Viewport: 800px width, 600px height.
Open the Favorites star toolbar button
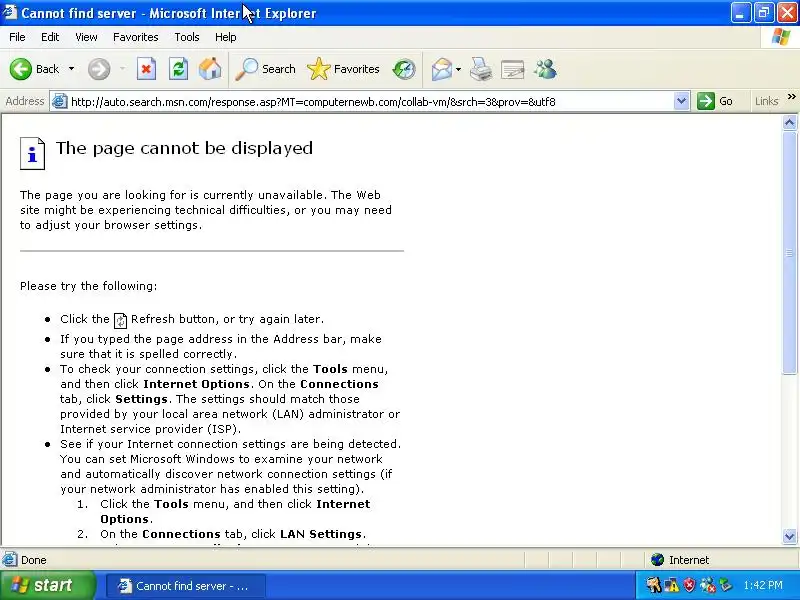click(343, 69)
